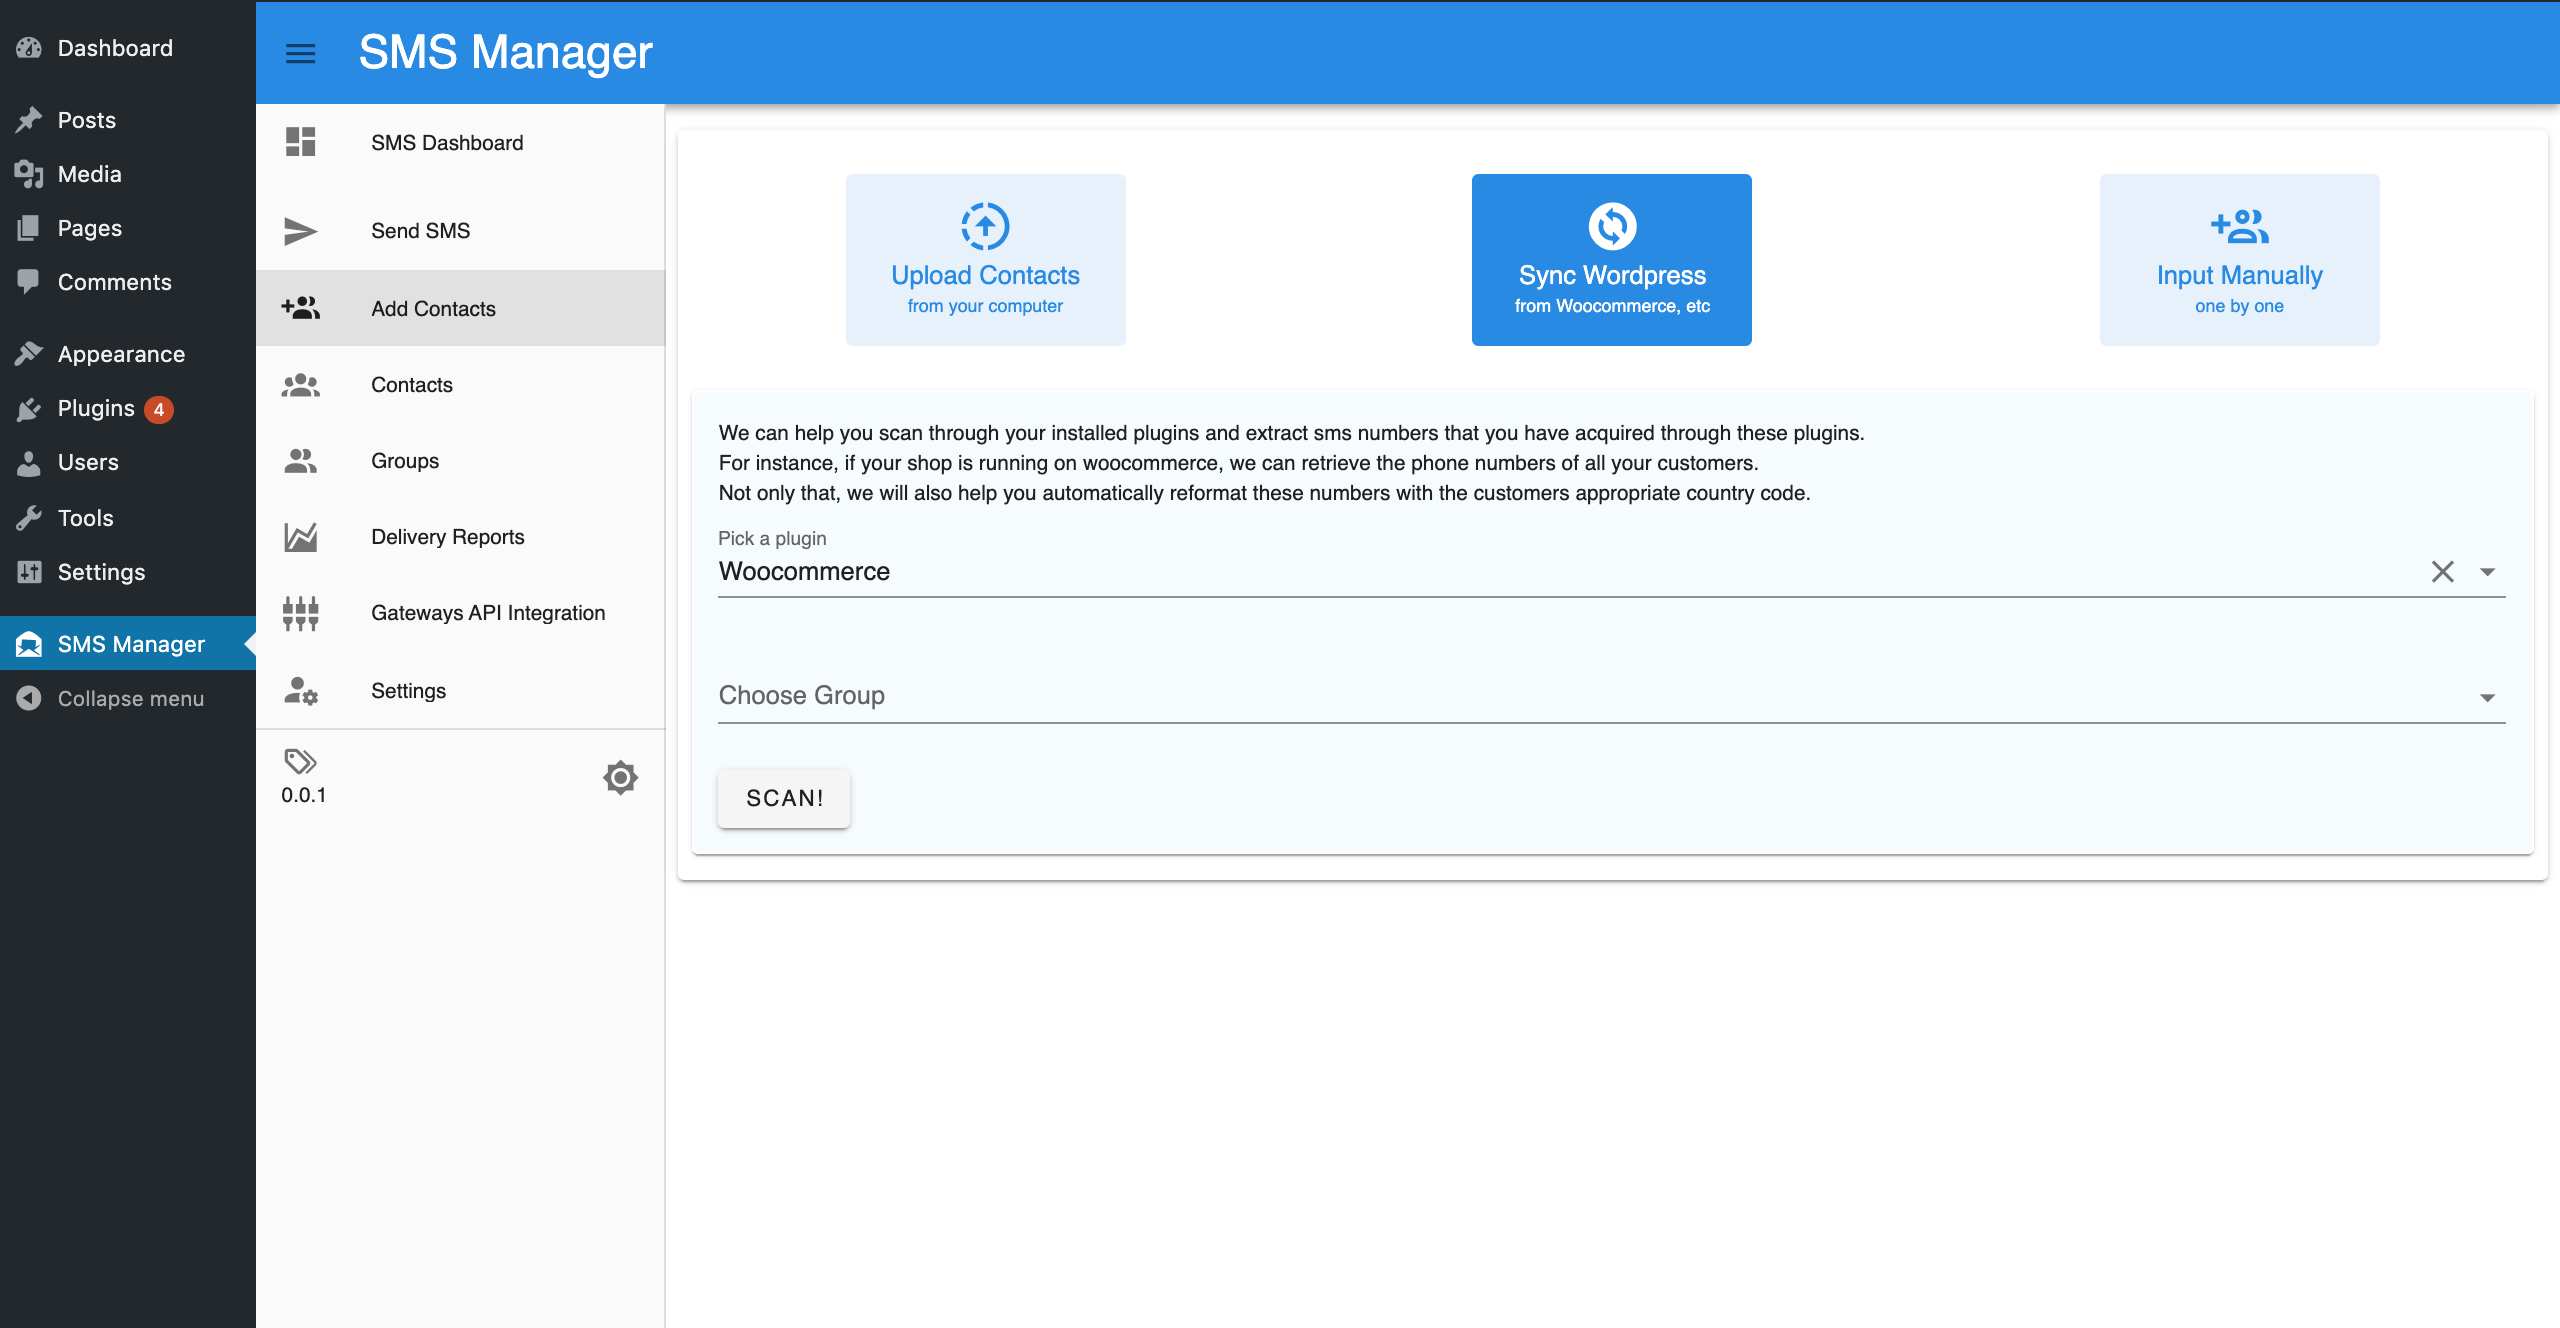Click the Woocommerce plugin field text
This screenshot has width=2560, height=1328.
click(x=804, y=571)
